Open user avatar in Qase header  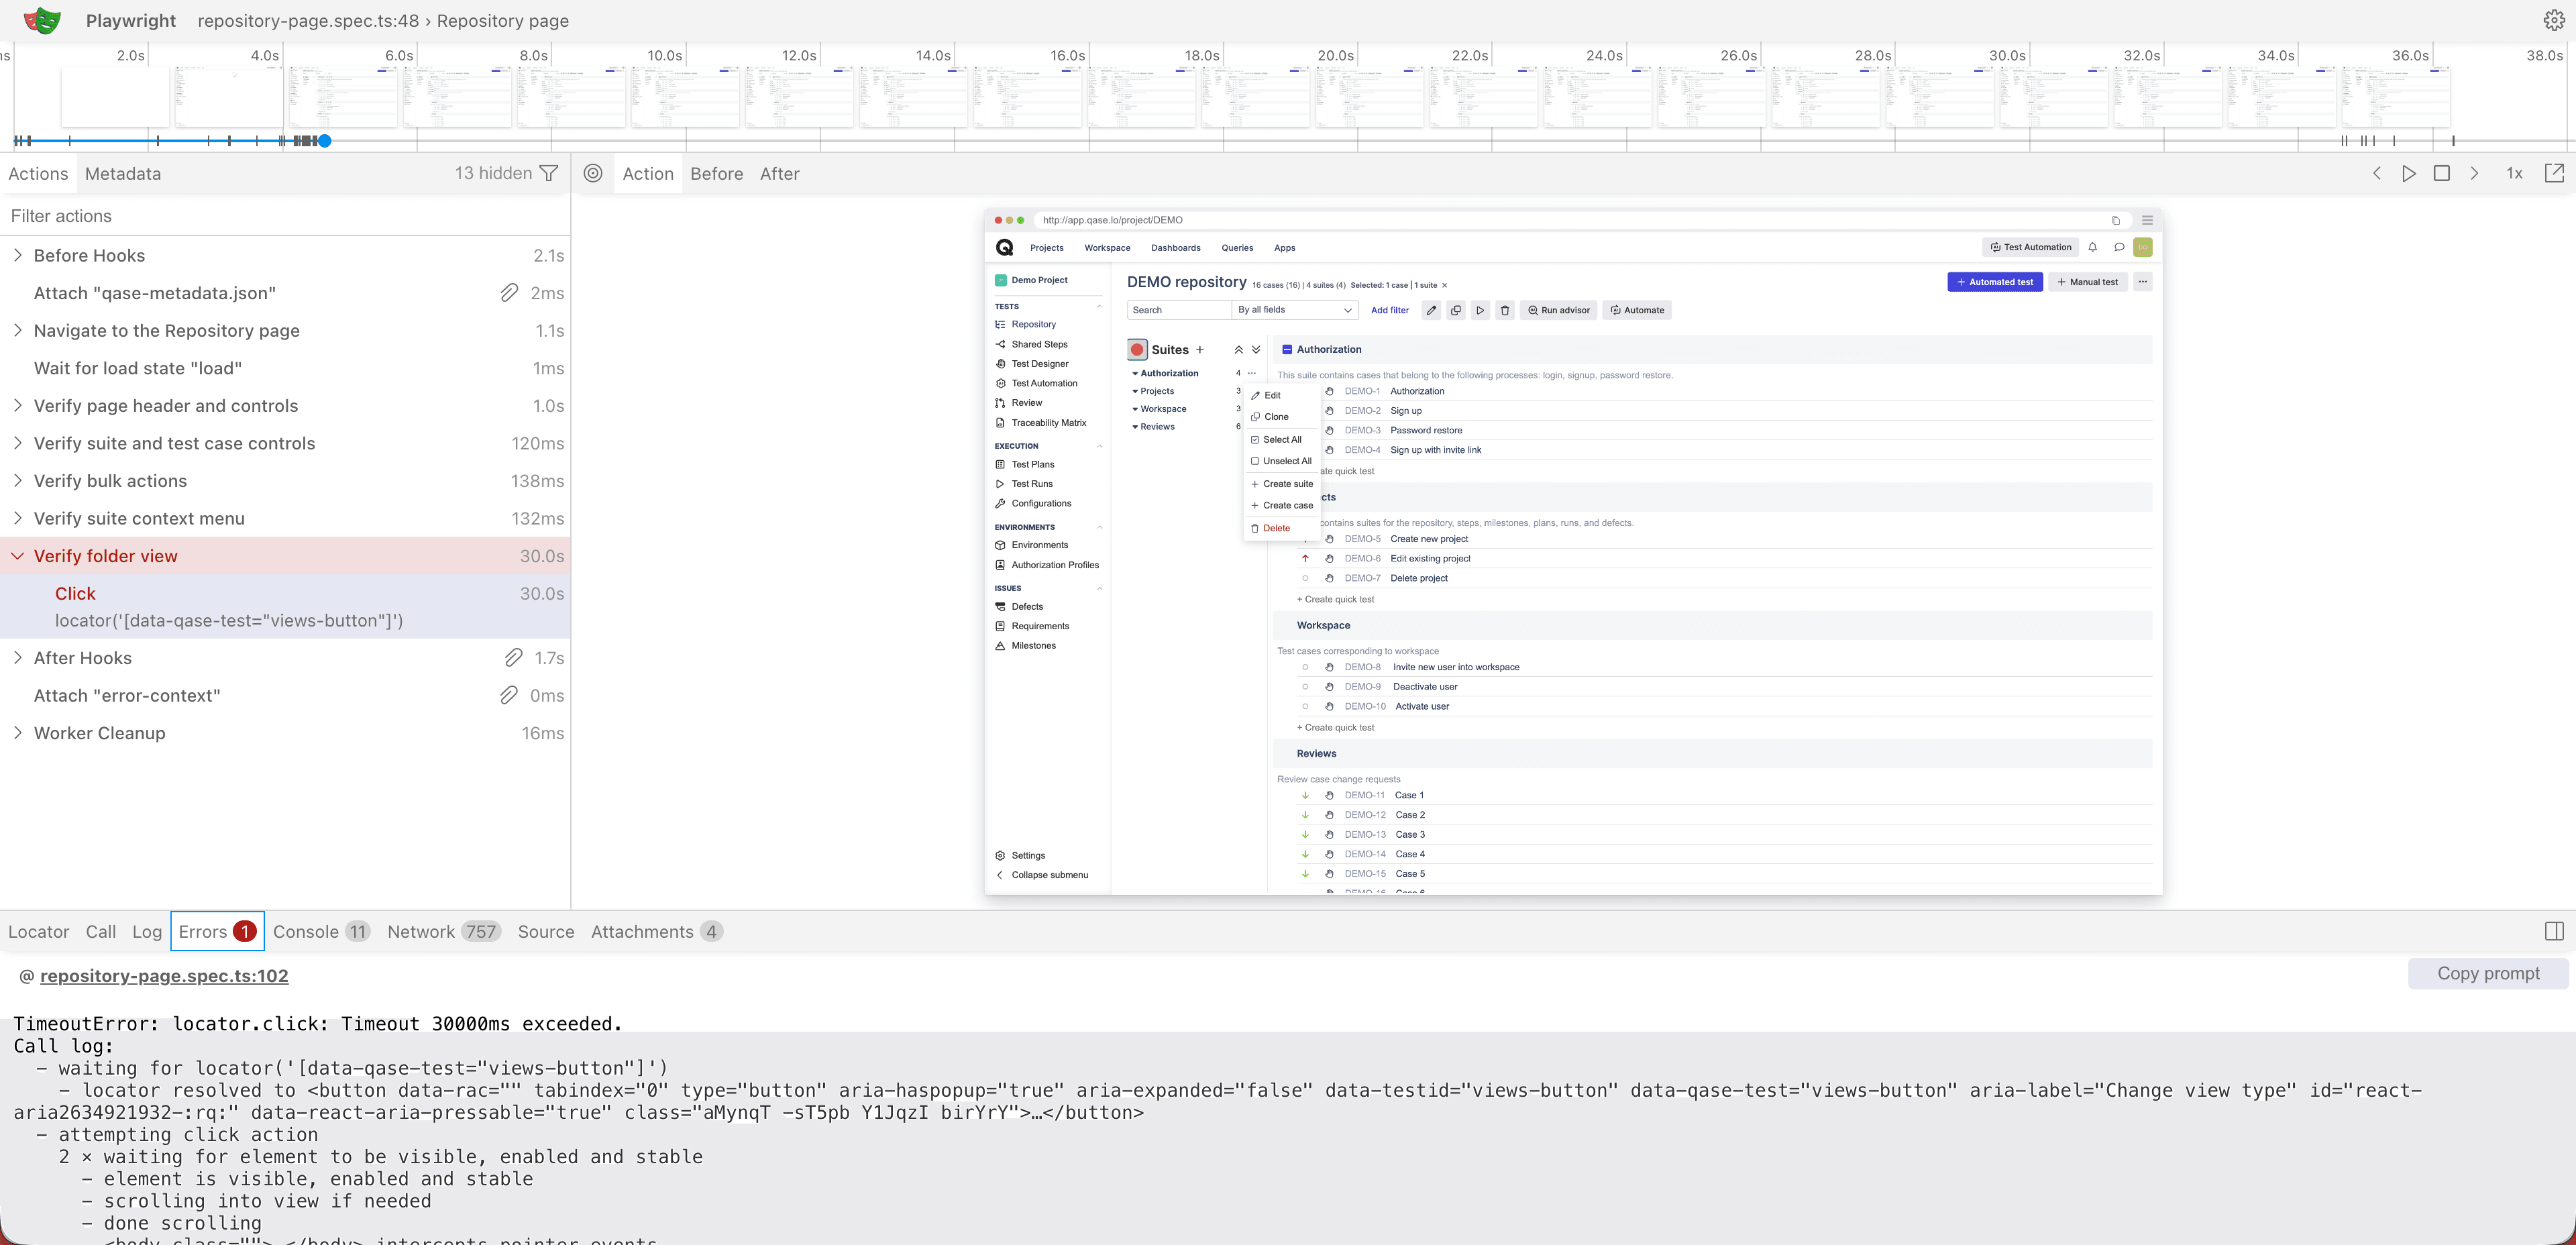coord(2143,247)
